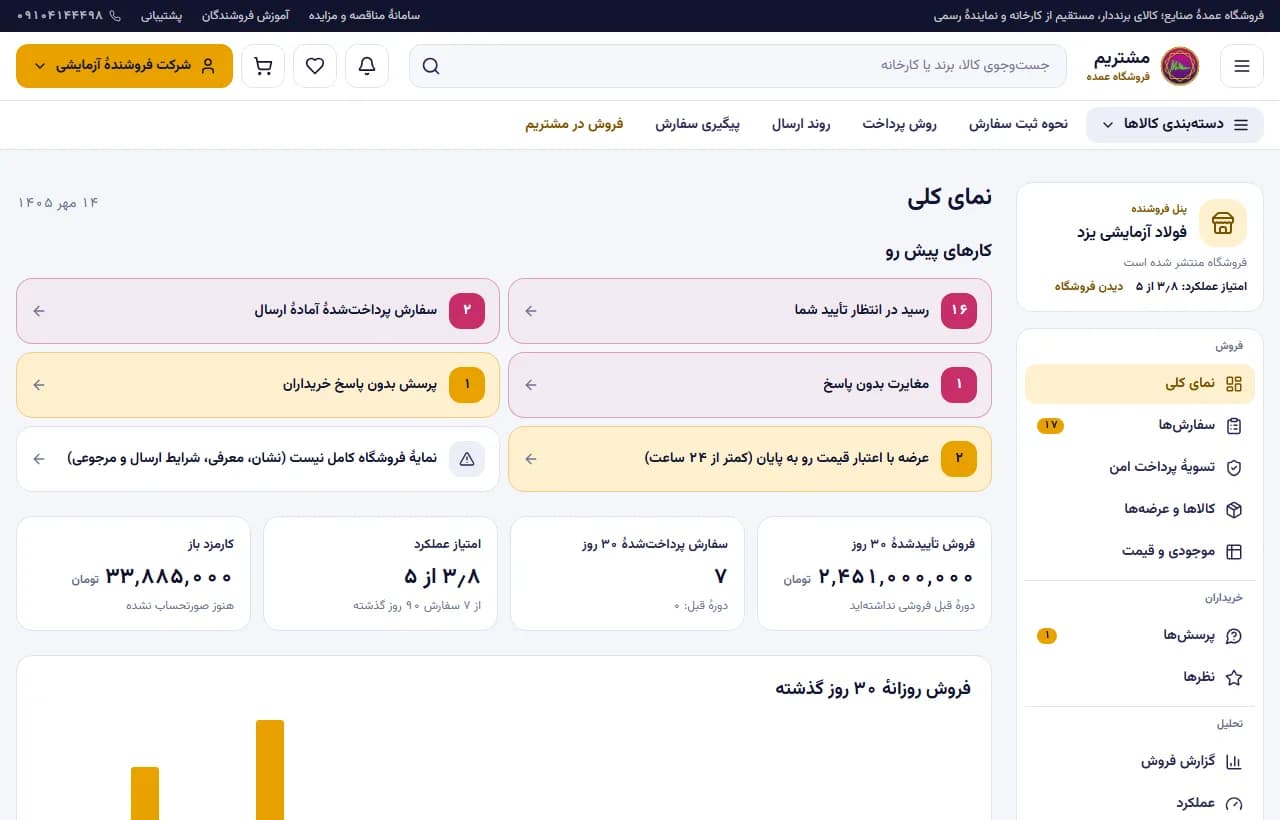Open پرسش بدون پاسخ خریداران card
The width and height of the screenshot is (1280, 820).
click(258, 385)
